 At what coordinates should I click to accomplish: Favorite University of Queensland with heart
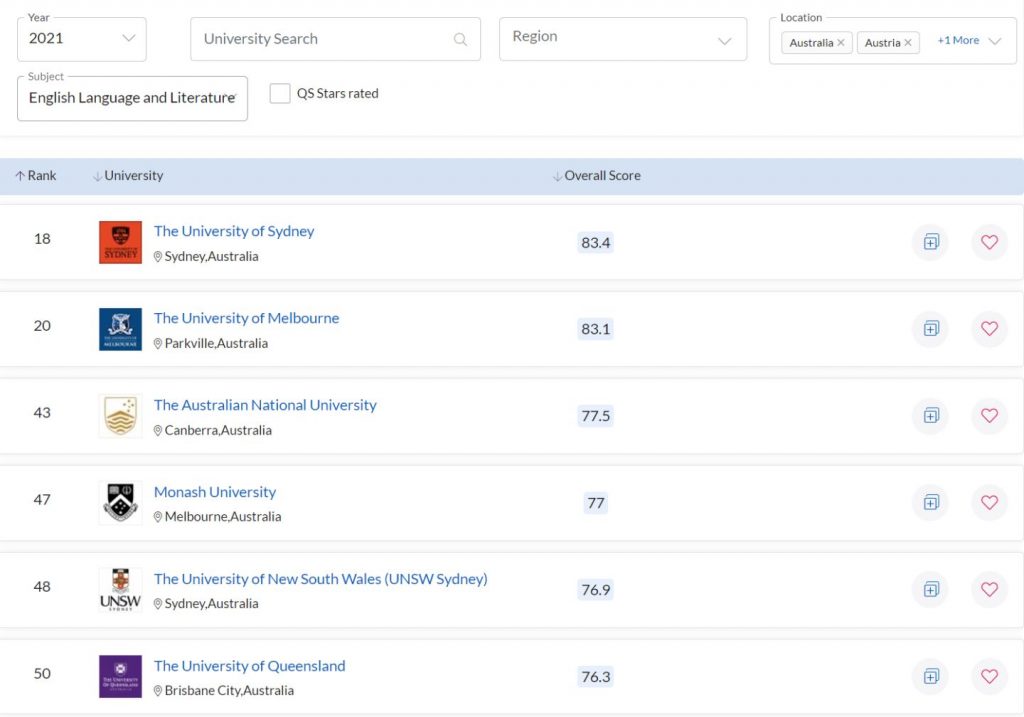coord(989,677)
